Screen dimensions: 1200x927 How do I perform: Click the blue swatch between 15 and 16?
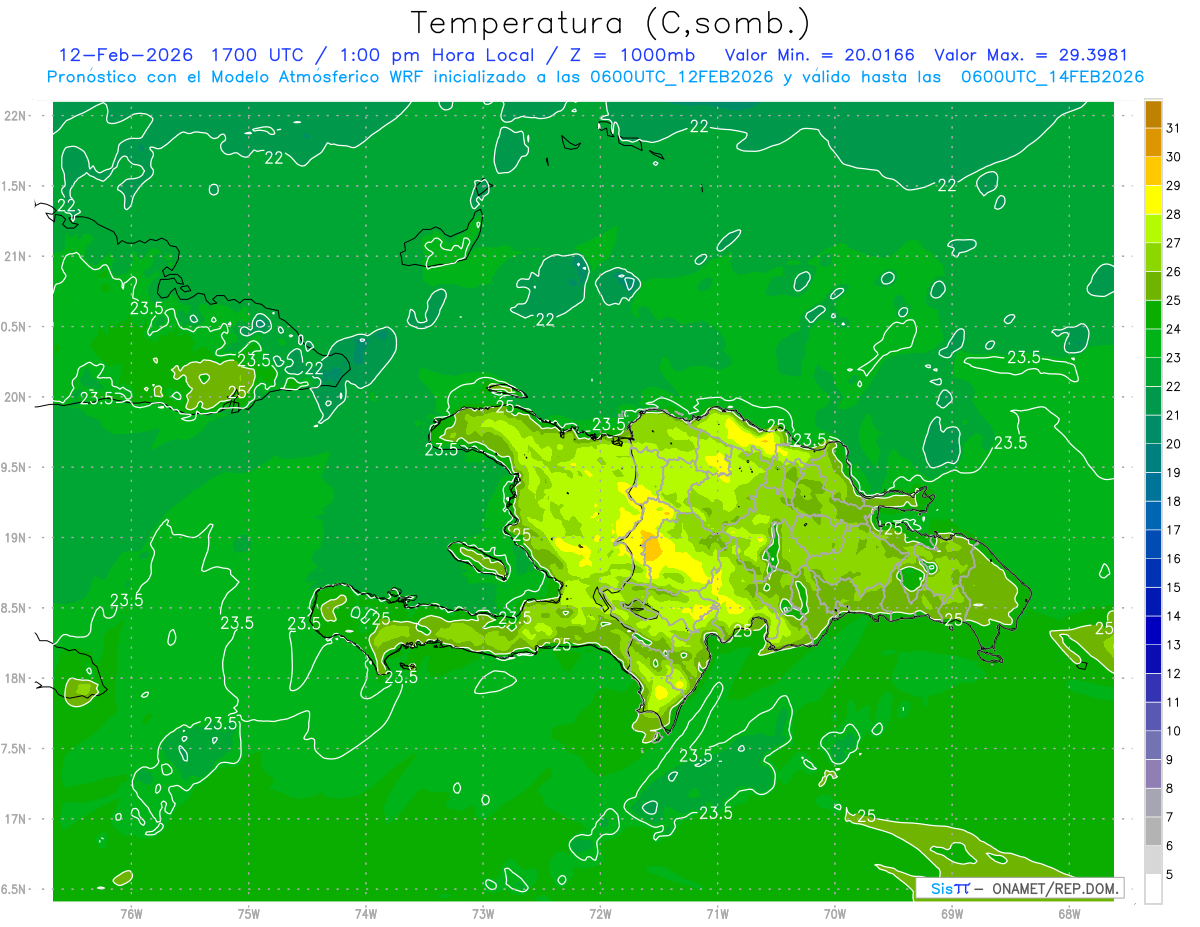[1153, 573]
